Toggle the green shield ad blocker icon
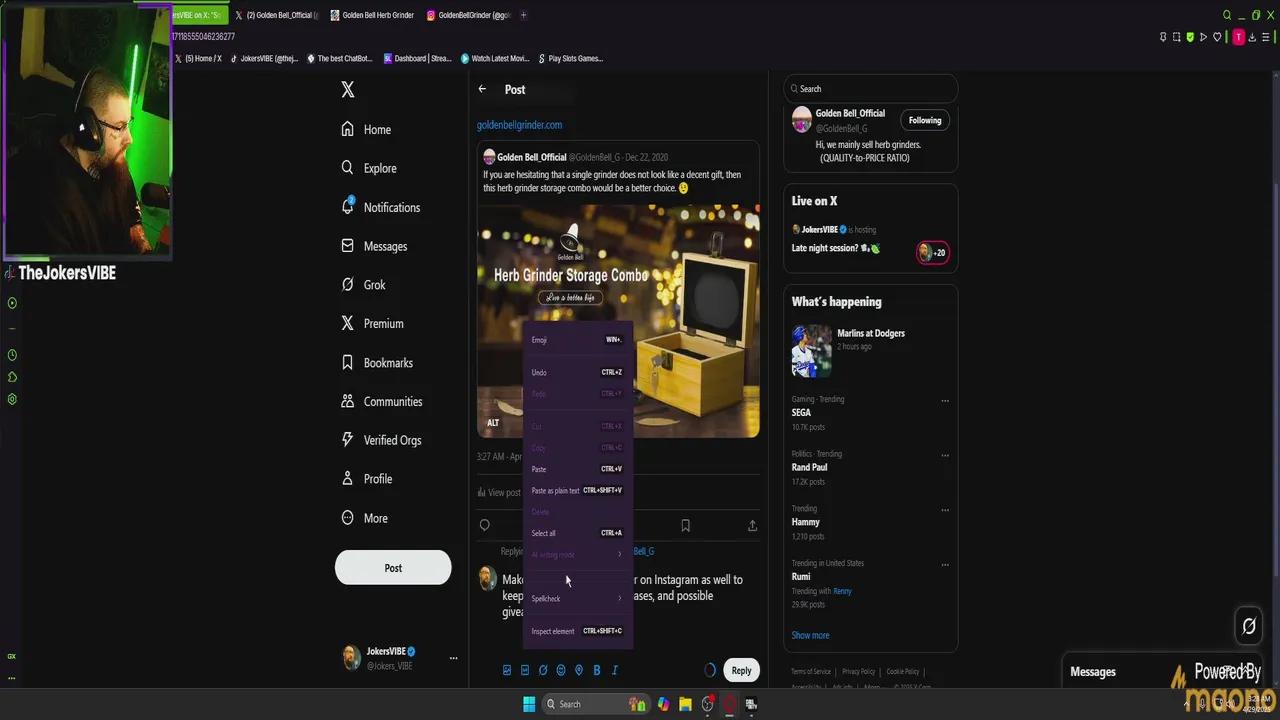1280x720 pixels. point(1190,37)
